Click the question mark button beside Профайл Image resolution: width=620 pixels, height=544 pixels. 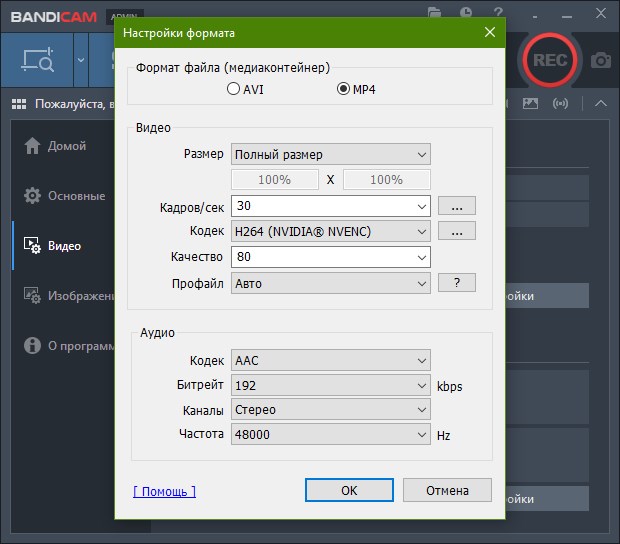pos(457,283)
